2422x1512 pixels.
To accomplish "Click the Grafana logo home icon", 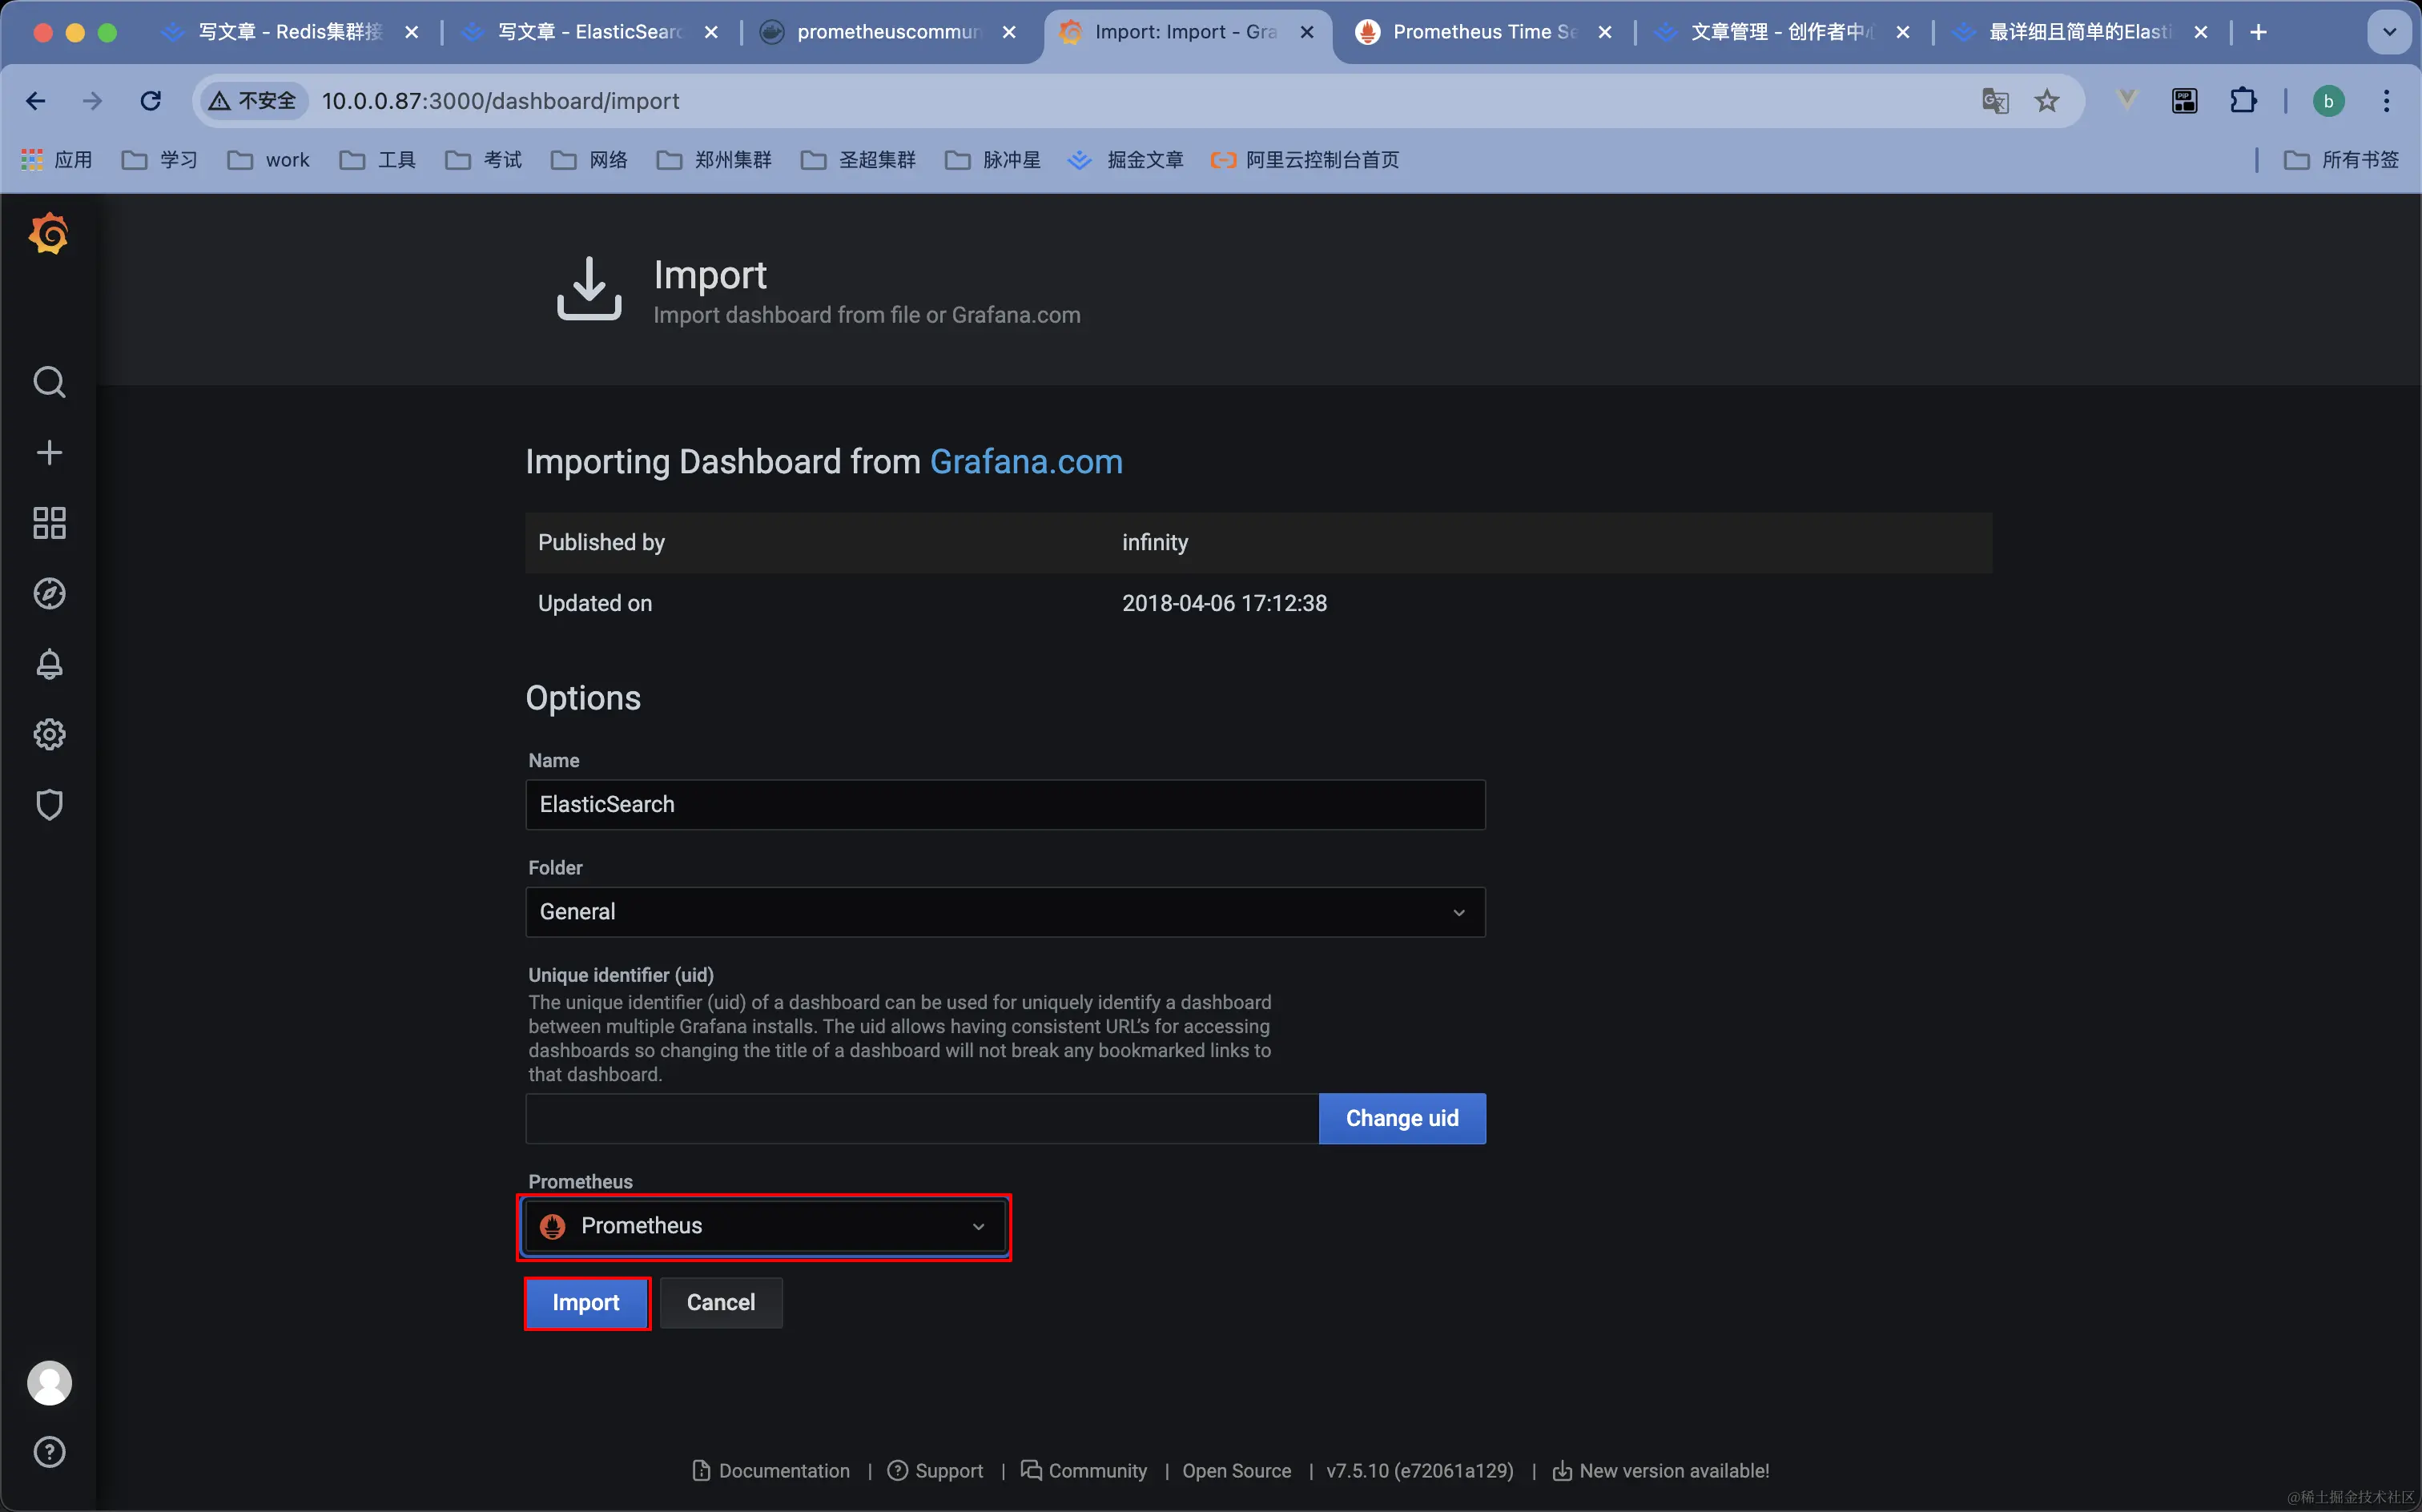I will [49, 234].
